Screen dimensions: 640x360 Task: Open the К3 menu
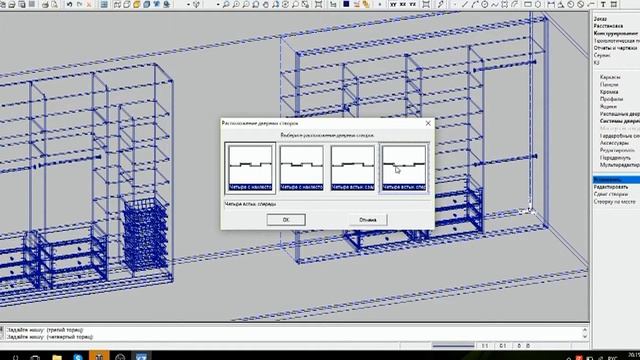pos(596,62)
